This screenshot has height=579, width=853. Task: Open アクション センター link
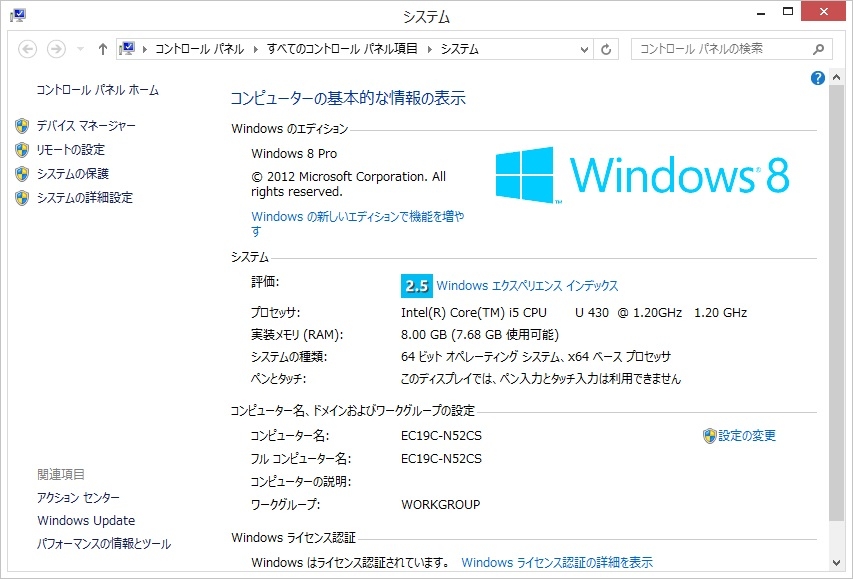click(x=78, y=497)
